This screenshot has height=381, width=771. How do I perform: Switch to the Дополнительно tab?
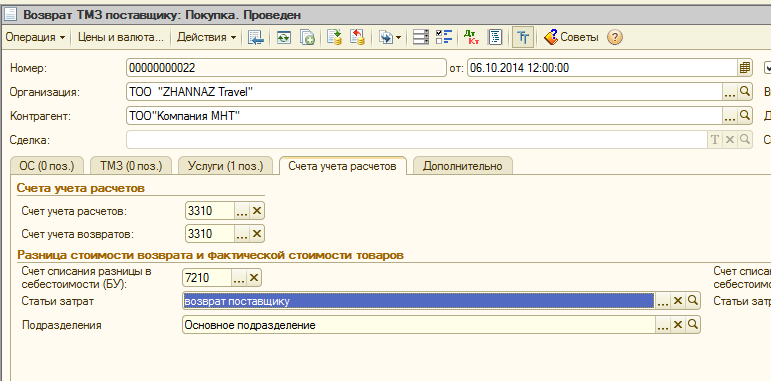[x=463, y=166]
